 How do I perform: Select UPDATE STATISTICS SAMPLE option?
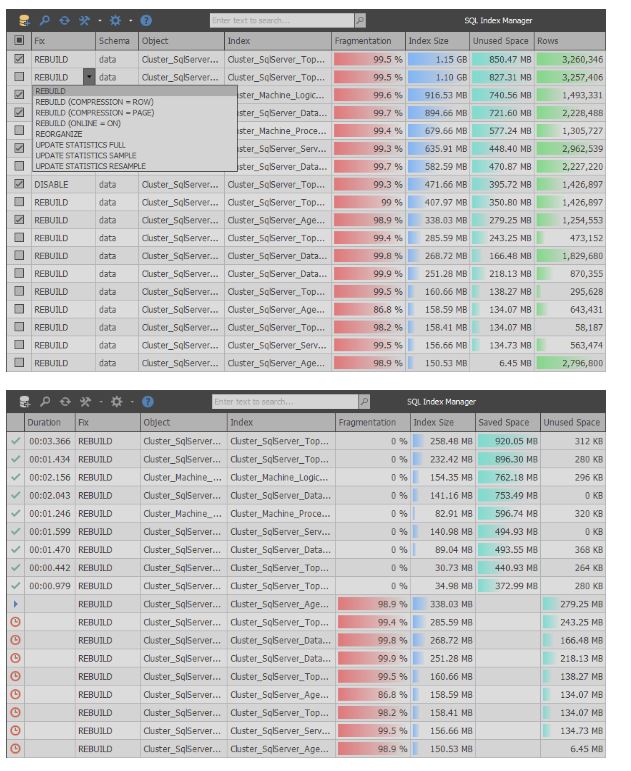(x=135, y=155)
